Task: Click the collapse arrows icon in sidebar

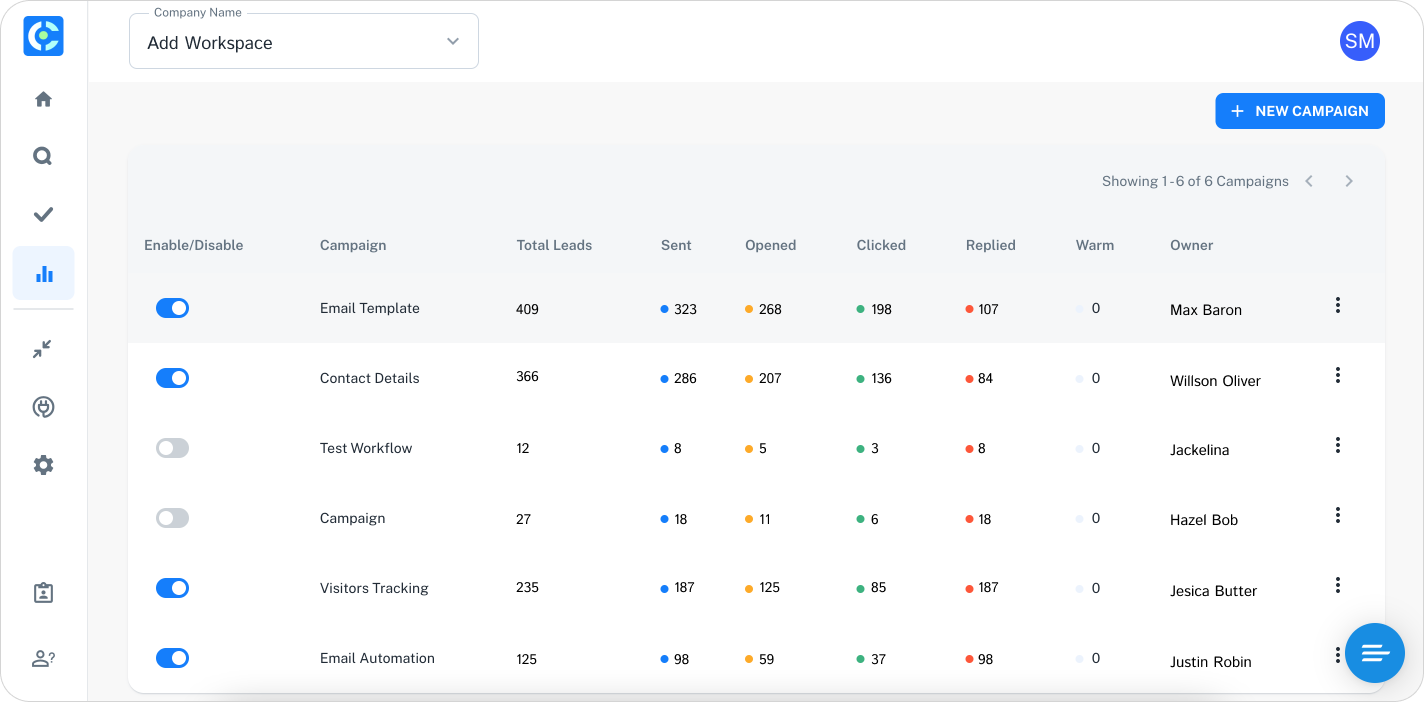Action: (x=43, y=349)
